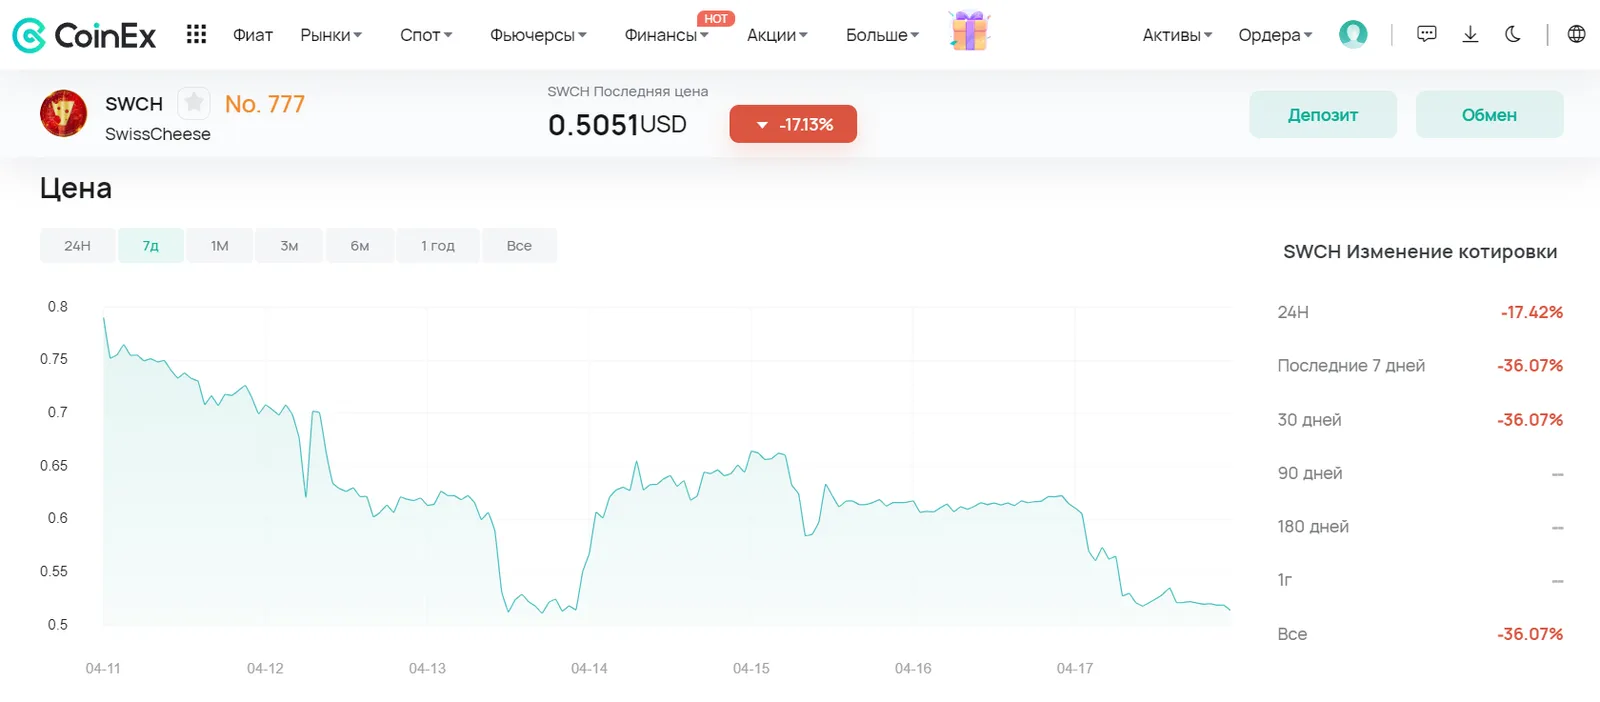Click the 90 дней row label
The height and width of the screenshot is (702, 1600).
pos(1310,473)
